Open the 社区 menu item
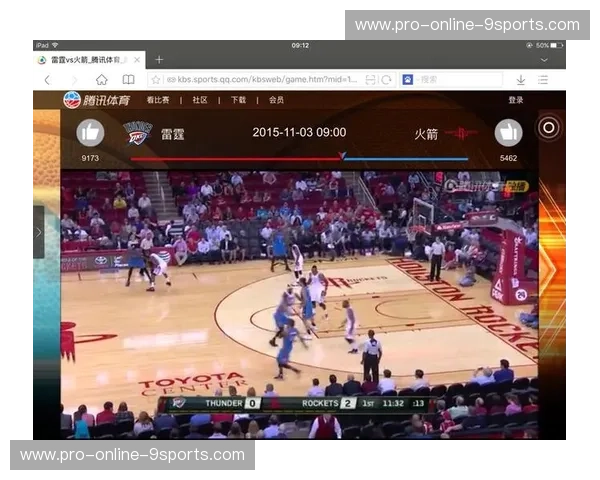Screen dimensions: 600x480 click(200, 100)
